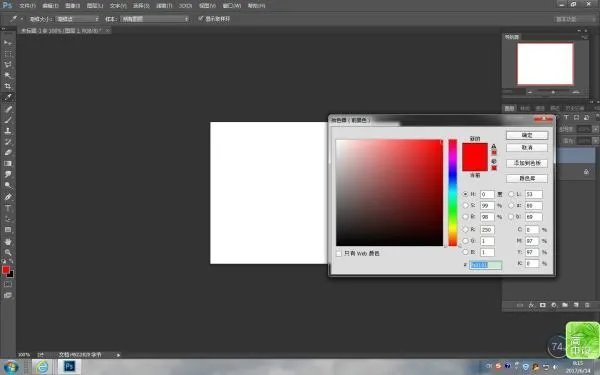Select the Pen tool
The image size is (600, 375).
8,197
